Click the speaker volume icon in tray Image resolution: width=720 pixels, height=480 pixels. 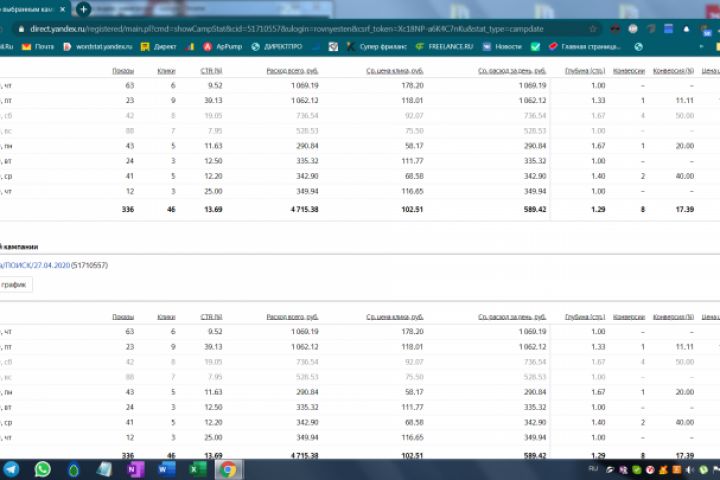tap(690, 470)
